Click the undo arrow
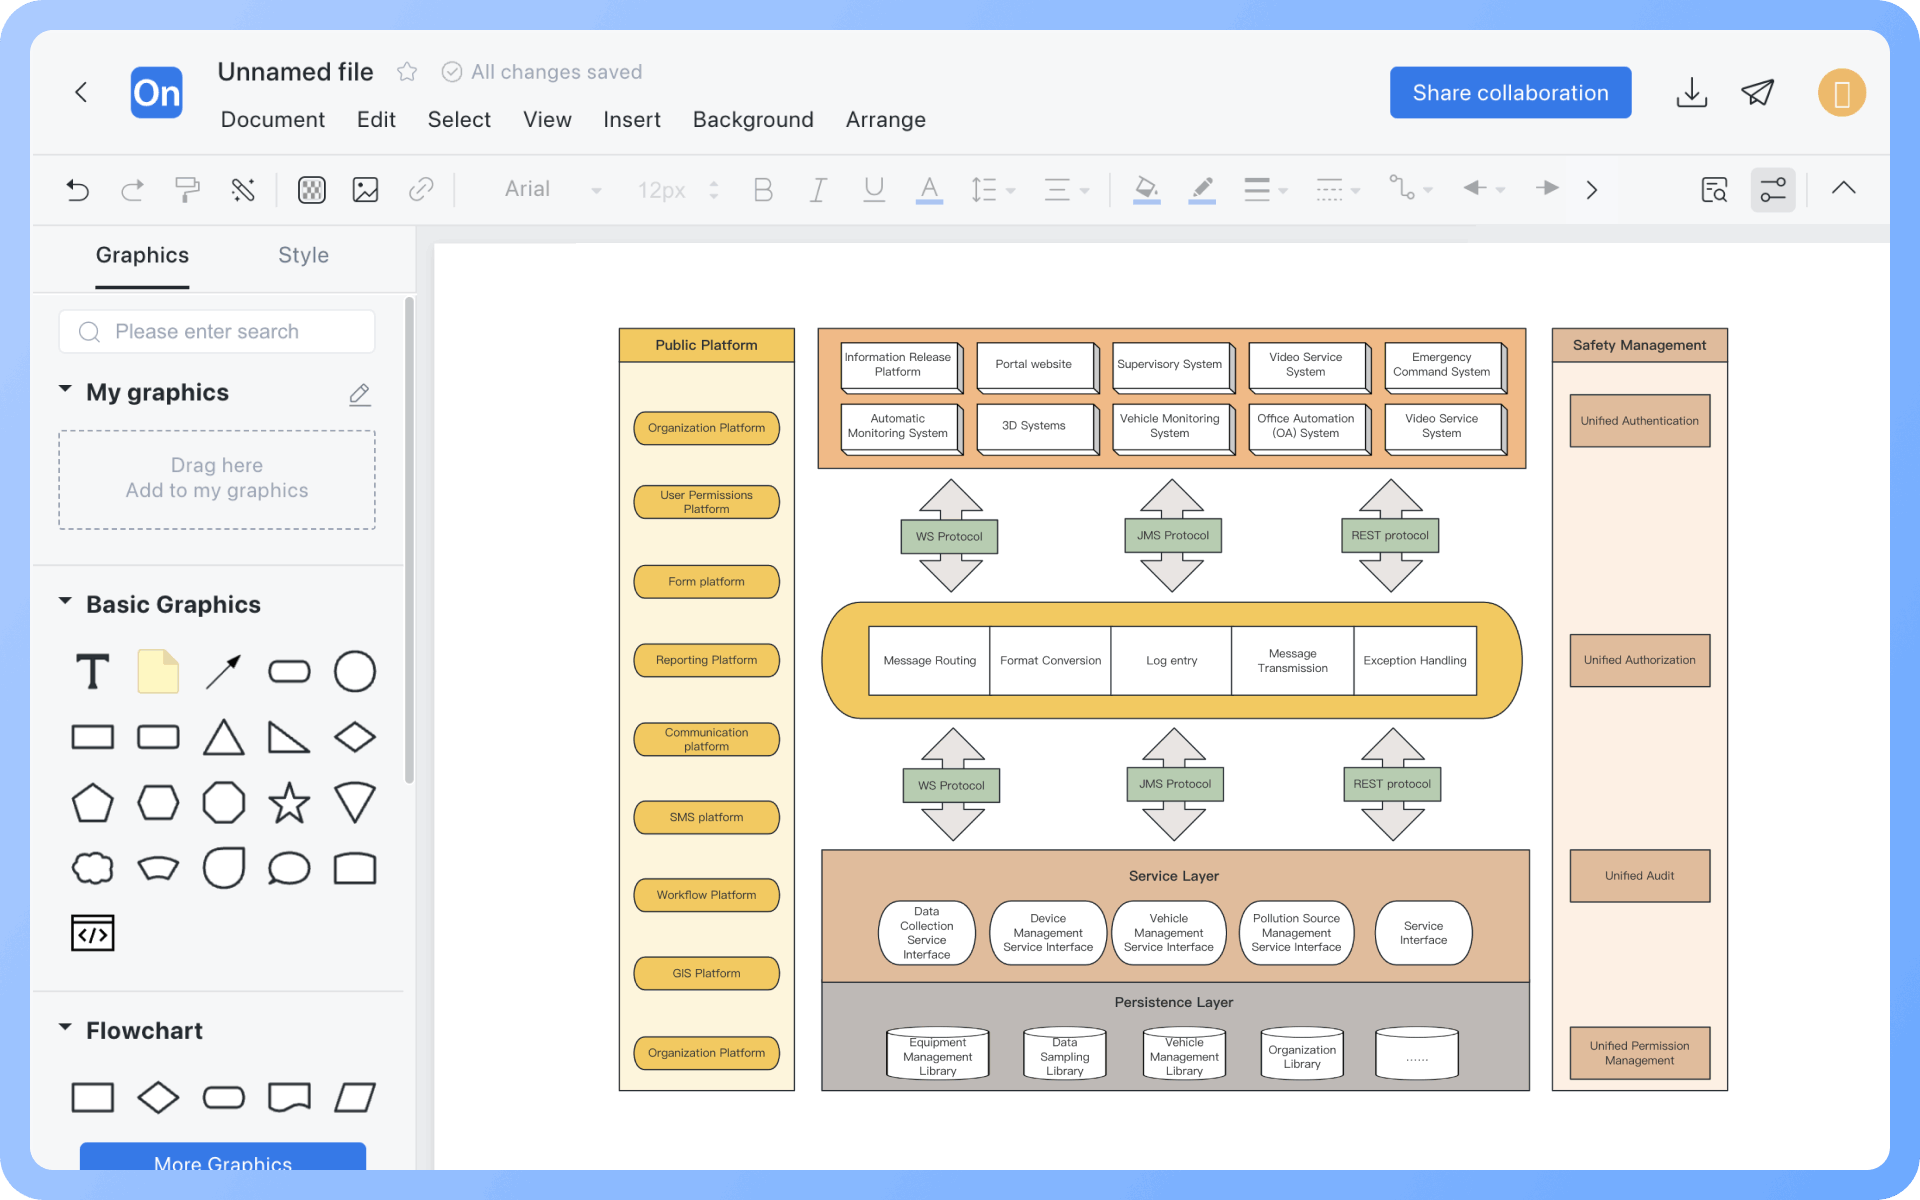Image resolution: width=1920 pixels, height=1200 pixels. [77, 189]
